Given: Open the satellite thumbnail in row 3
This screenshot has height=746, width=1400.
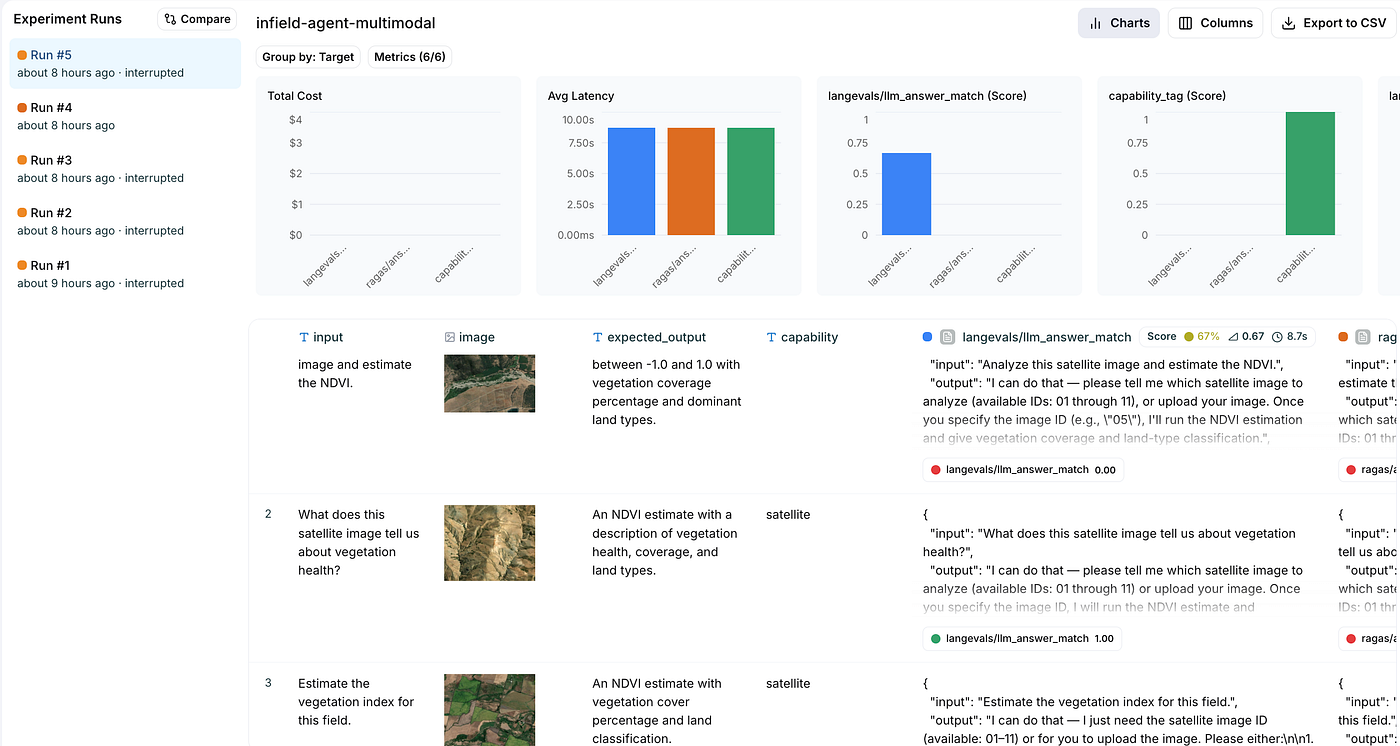Looking at the screenshot, I should pos(489,709).
